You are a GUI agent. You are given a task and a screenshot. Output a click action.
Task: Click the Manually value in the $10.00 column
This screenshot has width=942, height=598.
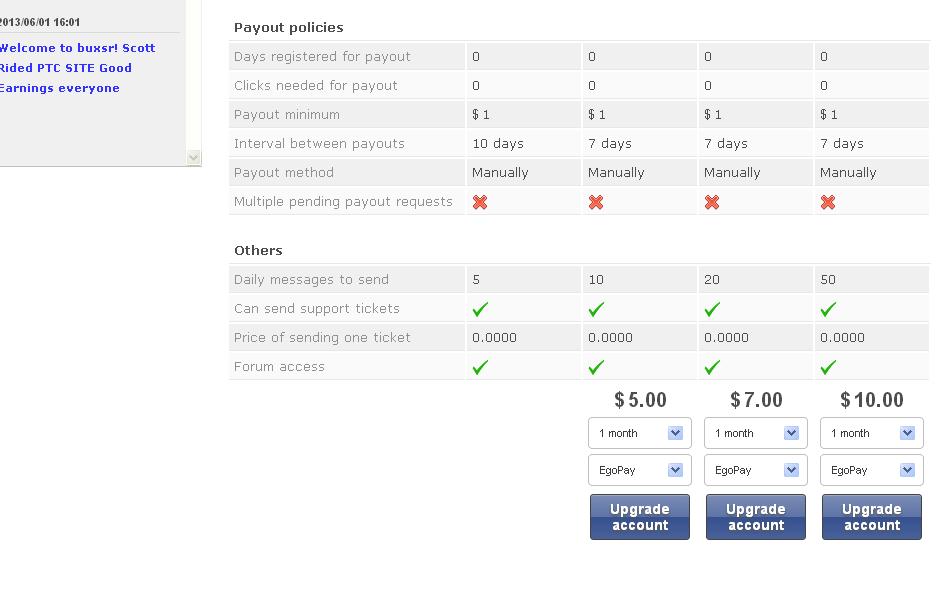(x=848, y=172)
